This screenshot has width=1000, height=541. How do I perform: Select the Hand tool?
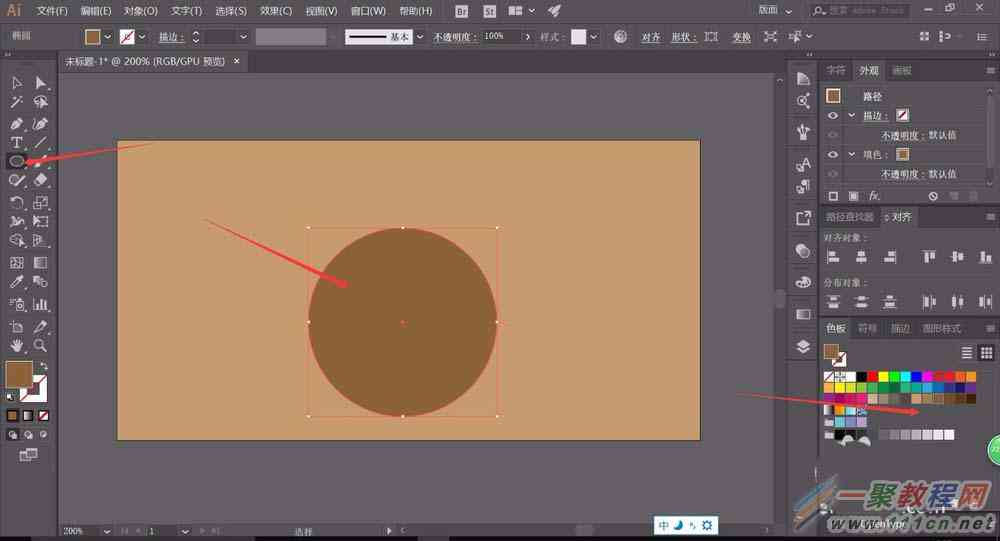(17, 345)
